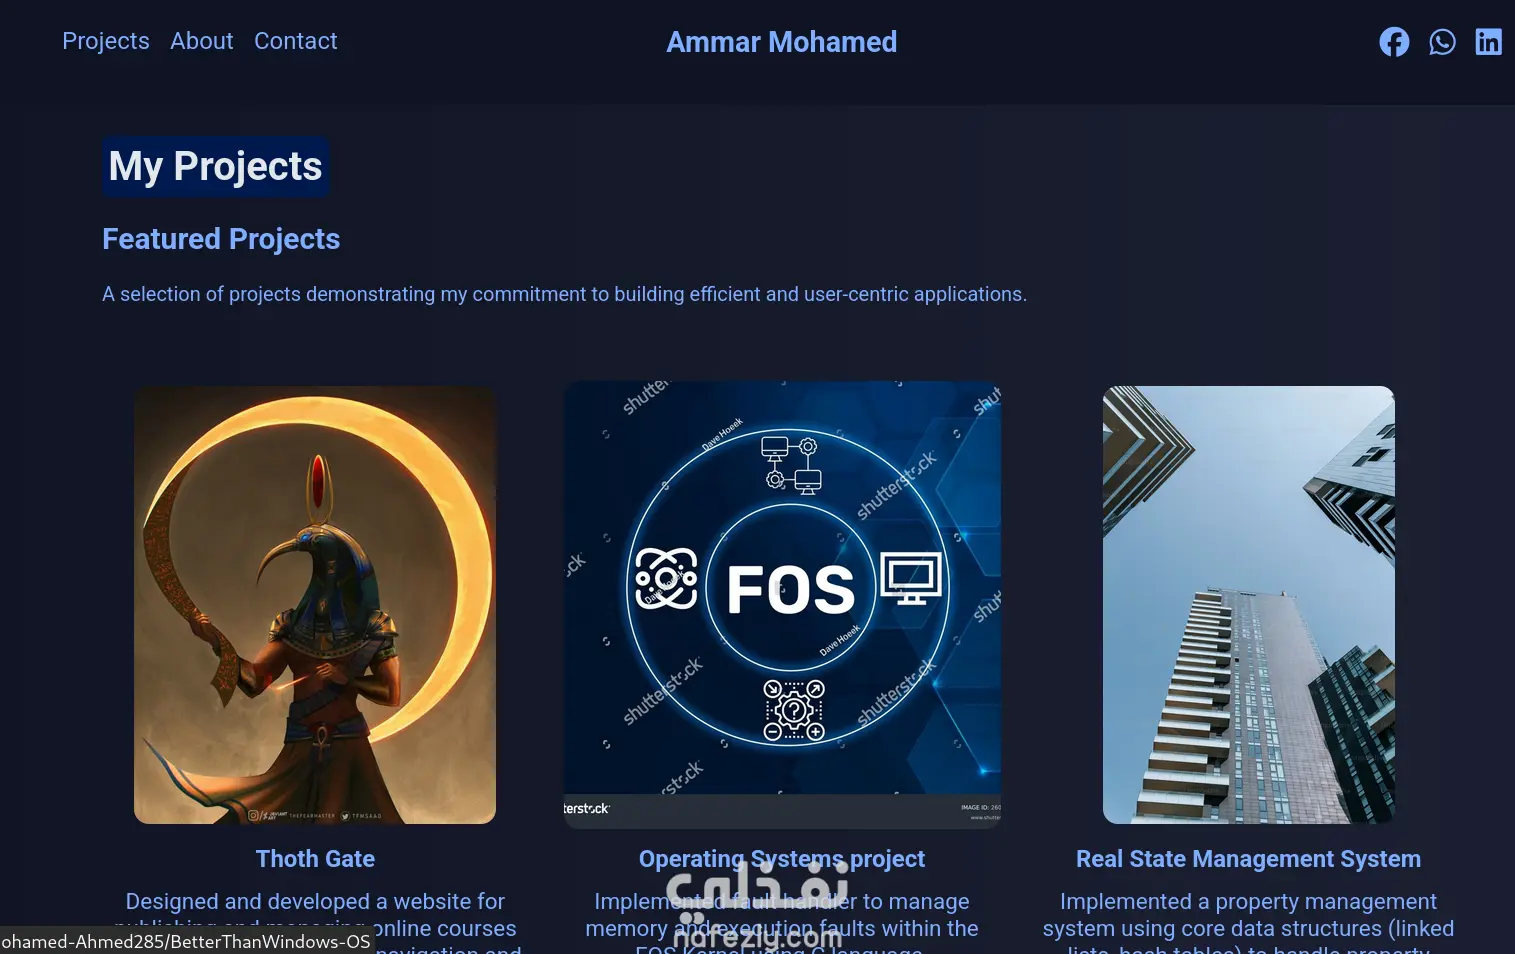Click the network computers icon in FOS image

pos(791,464)
